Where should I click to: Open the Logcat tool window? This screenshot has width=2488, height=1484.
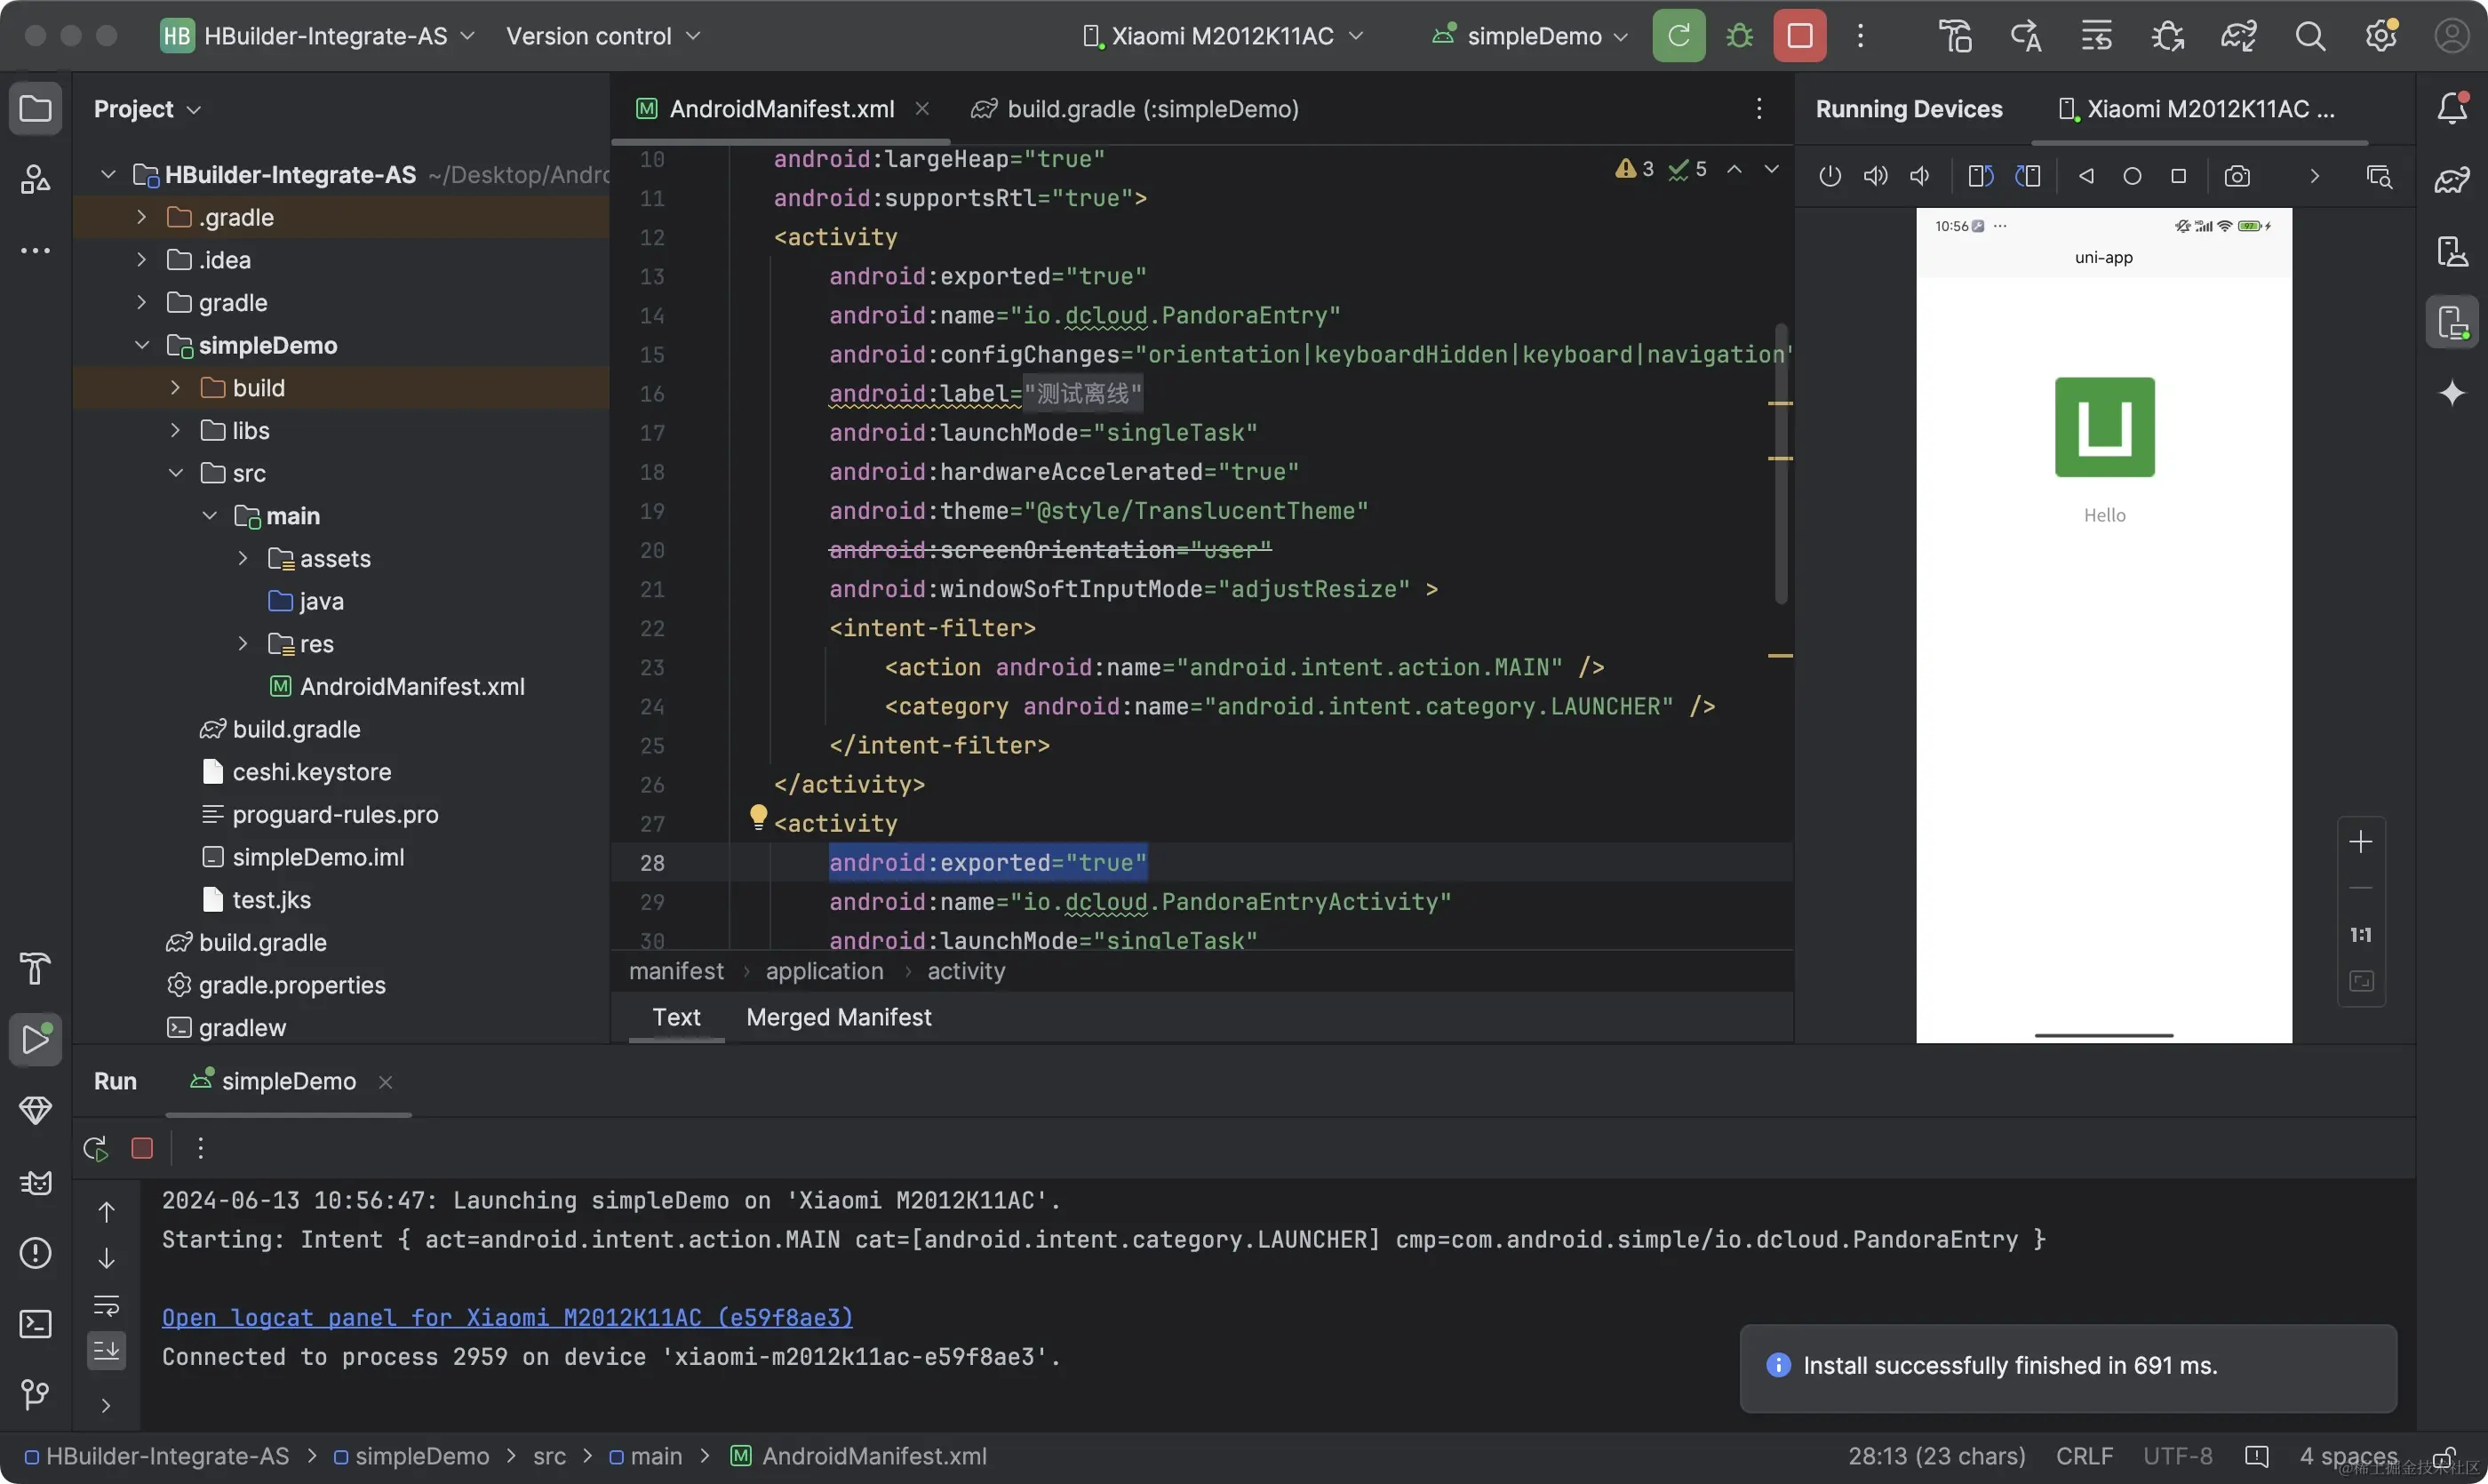click(36, 1183)
